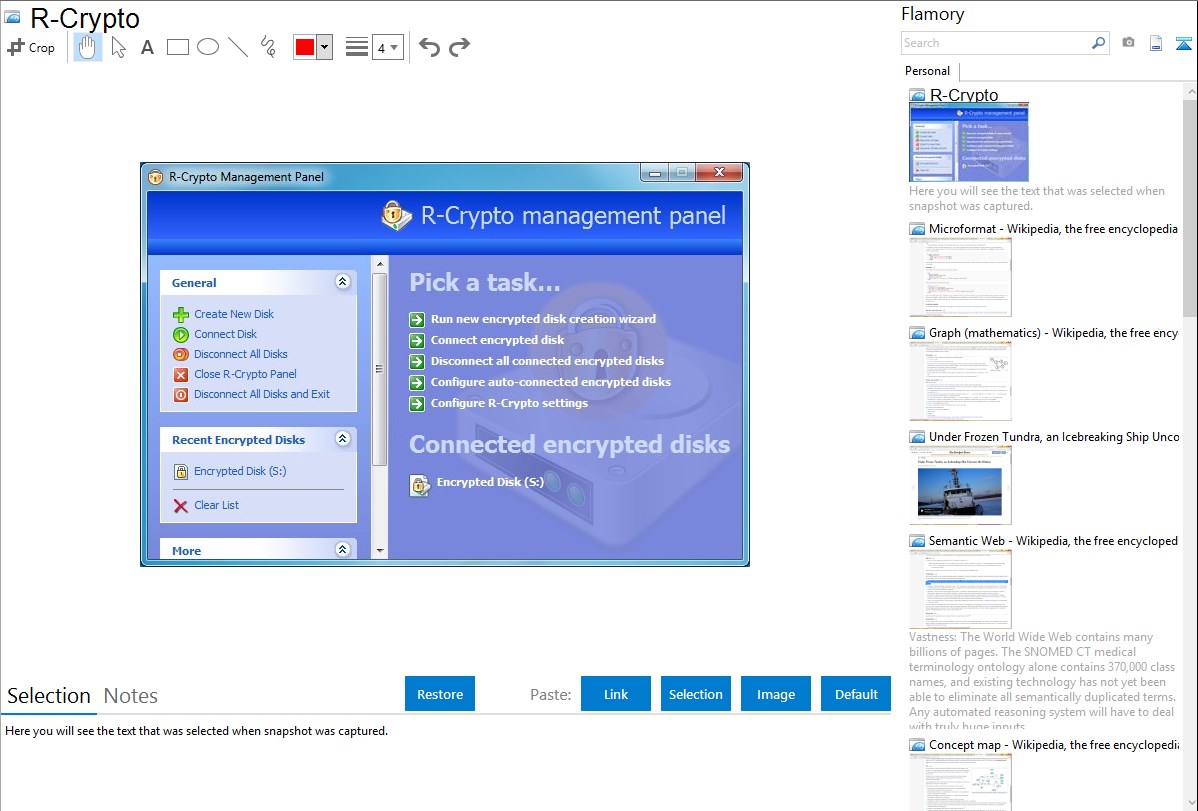Redo the last annotation
The height and width of the screenshot is (811, 1198).
click(x=459, y=47)
